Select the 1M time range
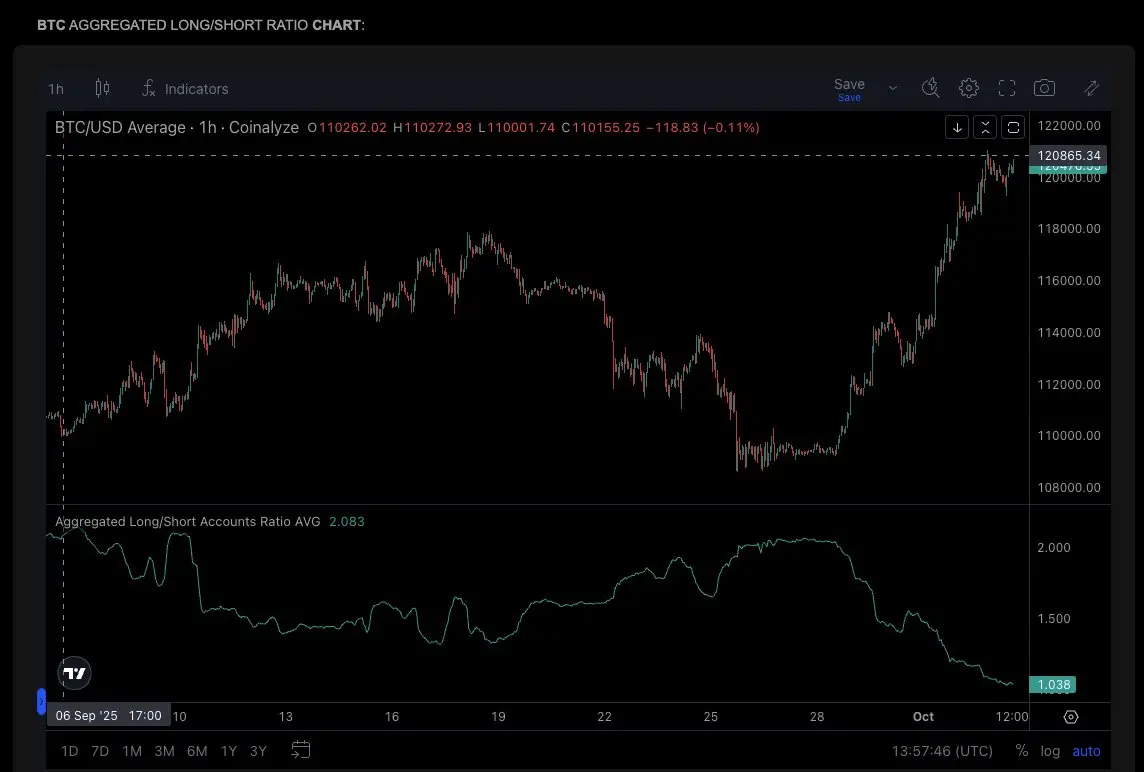This screenshot has width=1144, height=772. tap(132, 751)
